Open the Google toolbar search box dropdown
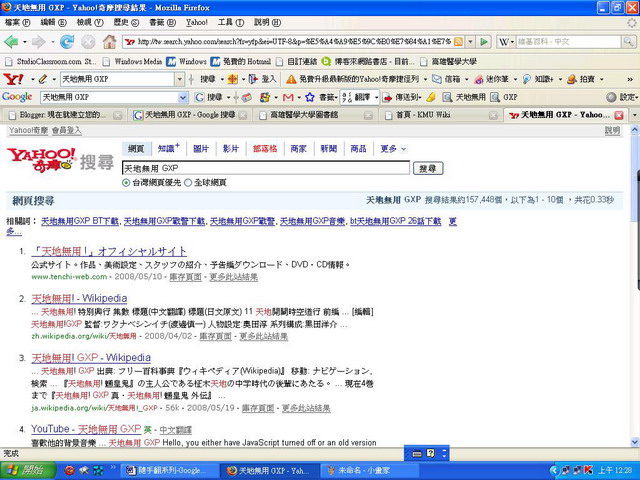Screen dimensions: 640x480 pyautogui.click(x=183, y=97)
